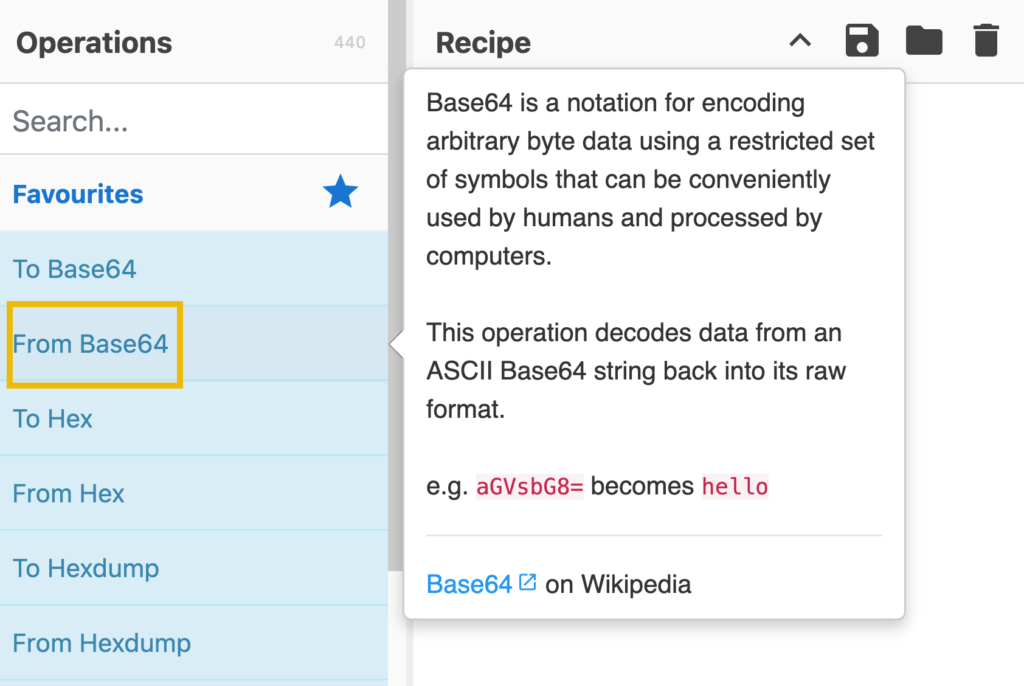The image size is (1024, 686).
Task: Expand the Favourites category heading
Action: click(x=194, y=193)
